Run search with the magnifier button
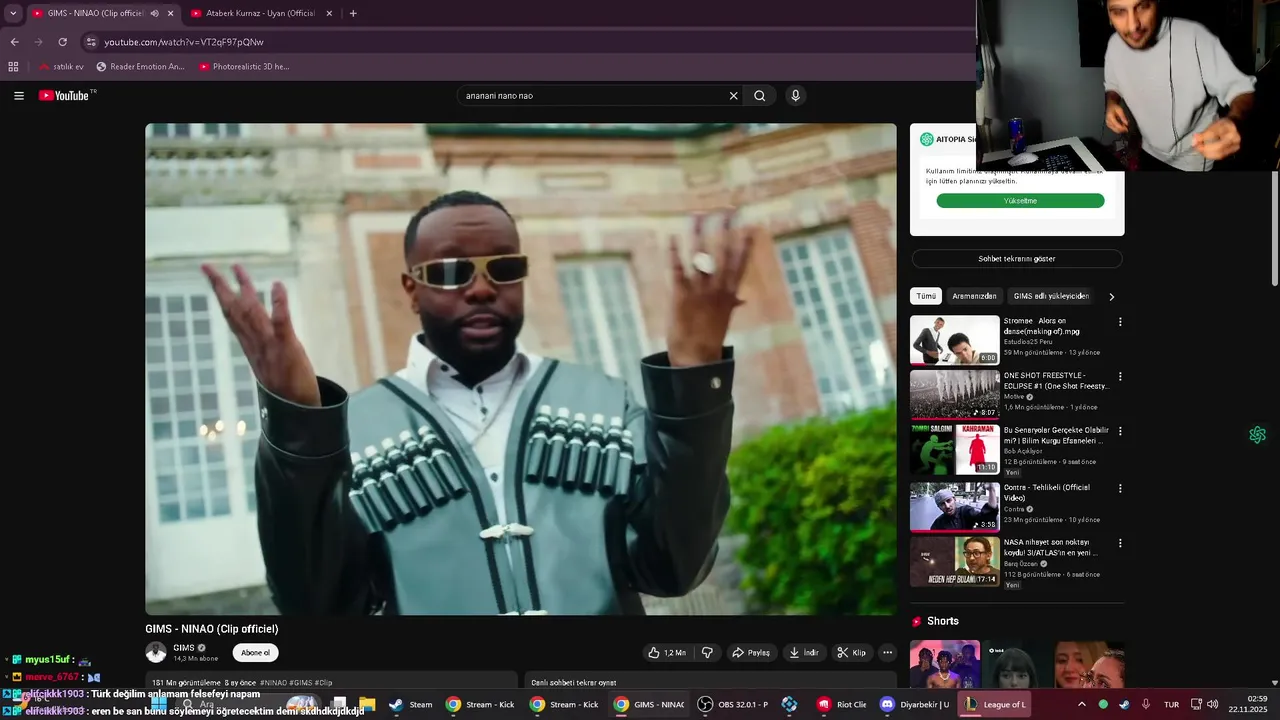The width and height of the screenshot is (1280, 720). (x=760, y=96)
